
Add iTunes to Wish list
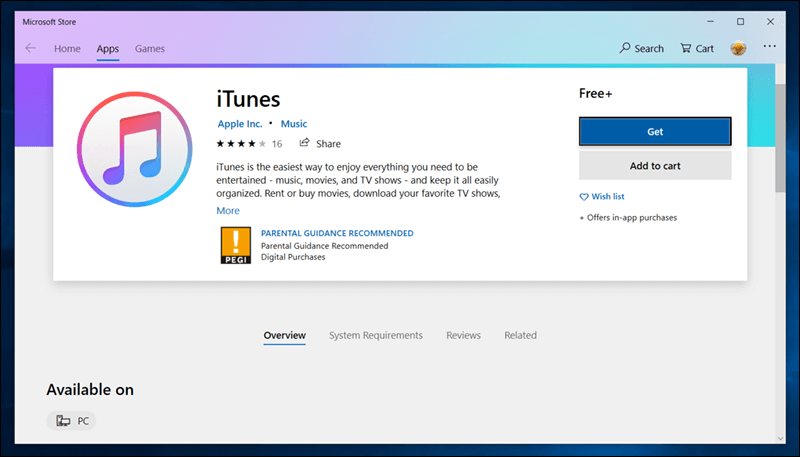tap(602, 196)
